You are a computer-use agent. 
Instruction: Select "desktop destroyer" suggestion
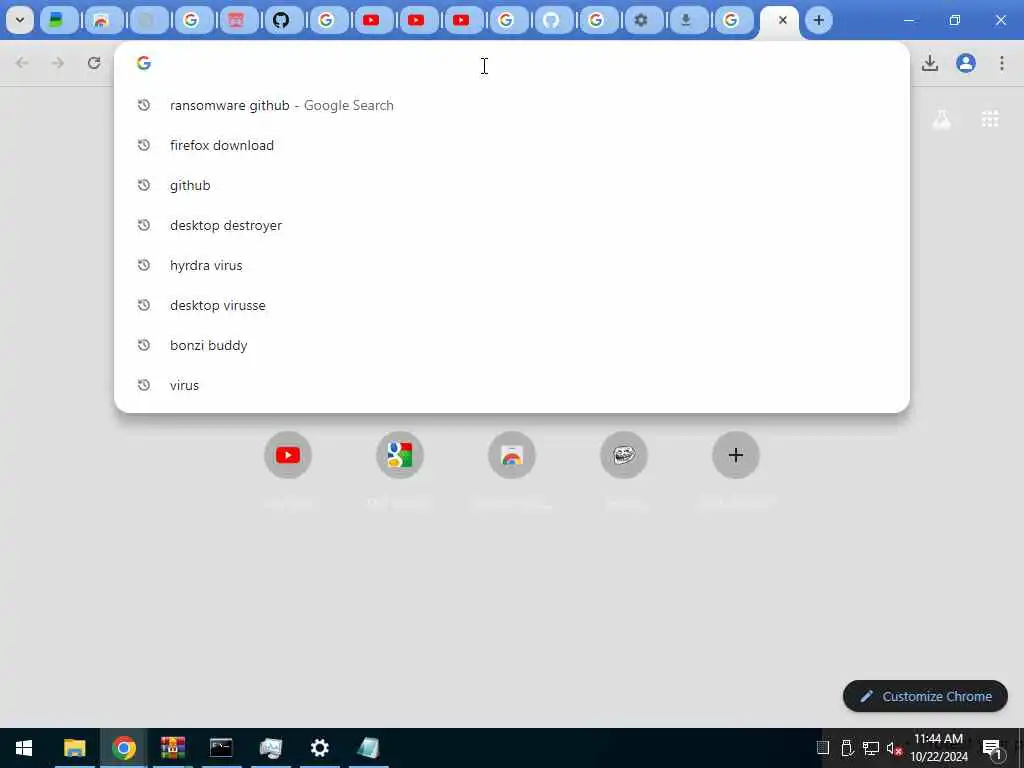pos(511,225)
